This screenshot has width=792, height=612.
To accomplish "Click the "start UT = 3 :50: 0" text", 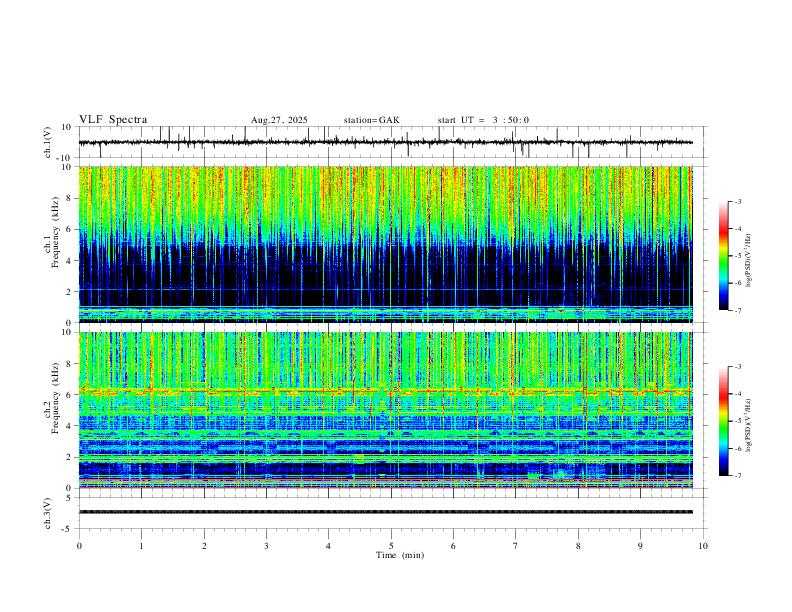I will [483, 120].
